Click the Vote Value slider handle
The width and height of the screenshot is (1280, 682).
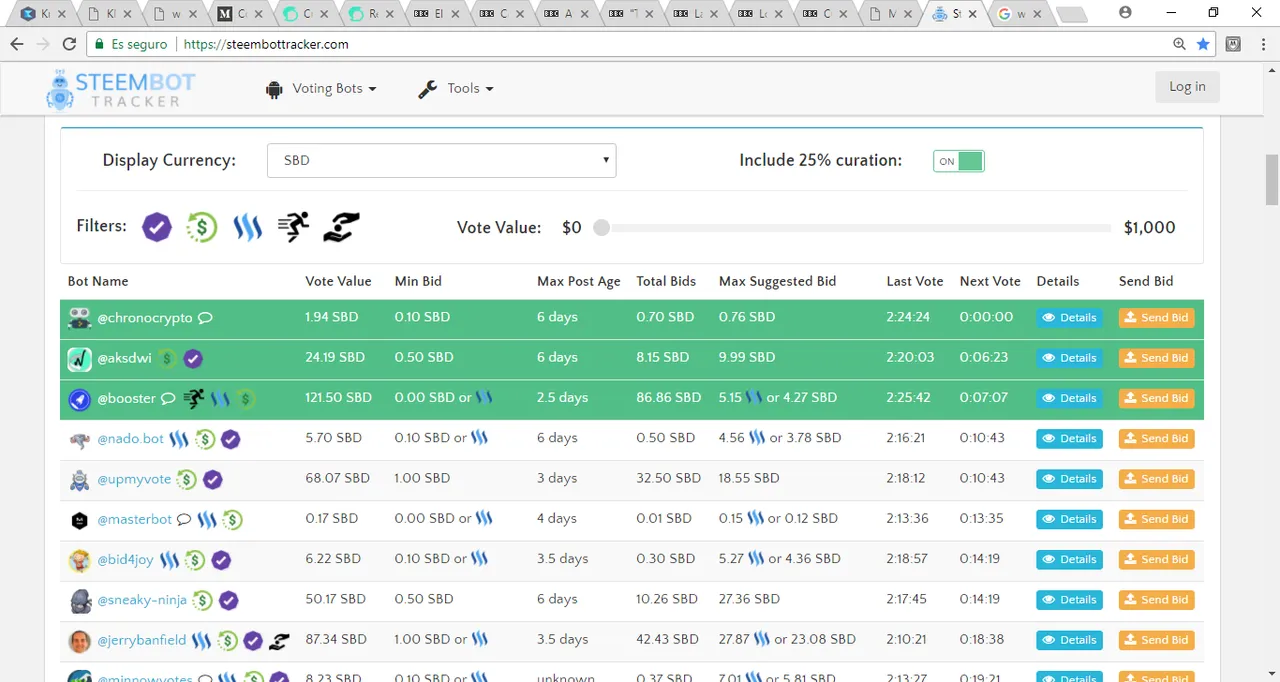[x=601, y=228]
